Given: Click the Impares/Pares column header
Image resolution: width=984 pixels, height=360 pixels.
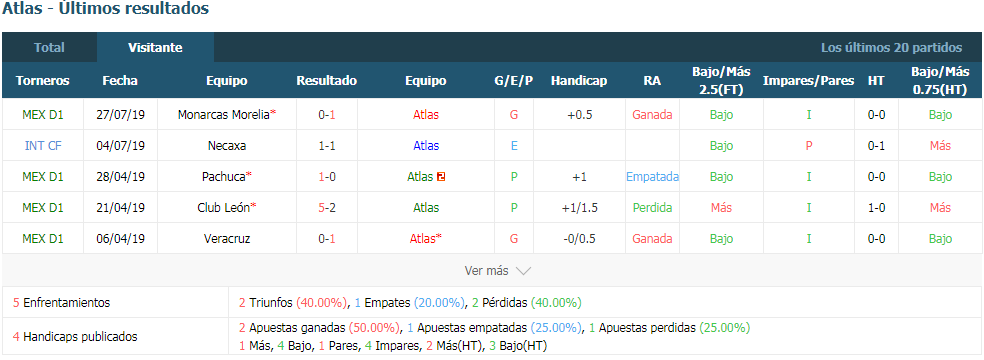Looking at the screenshot, I should pos(808,81).
